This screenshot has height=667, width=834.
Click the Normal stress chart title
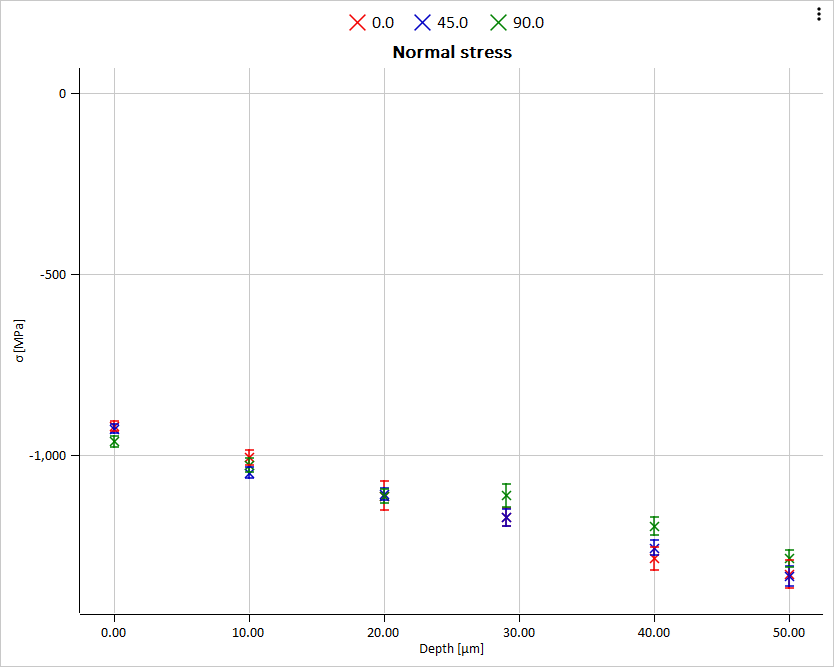coord(452,52)
